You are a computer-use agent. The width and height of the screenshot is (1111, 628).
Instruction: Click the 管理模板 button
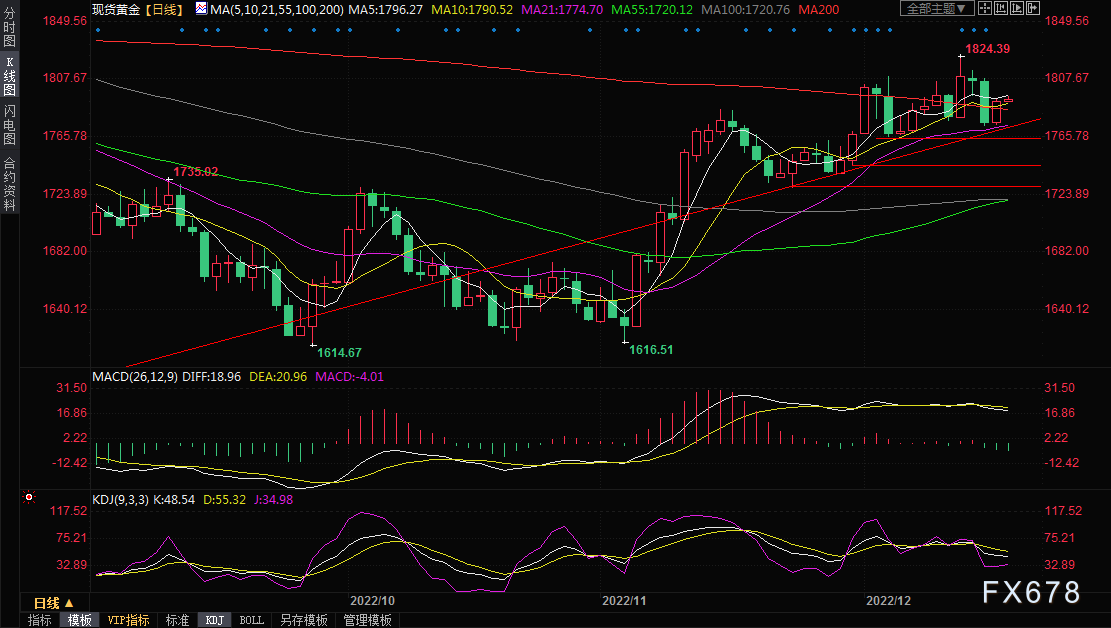pos(367,620)
